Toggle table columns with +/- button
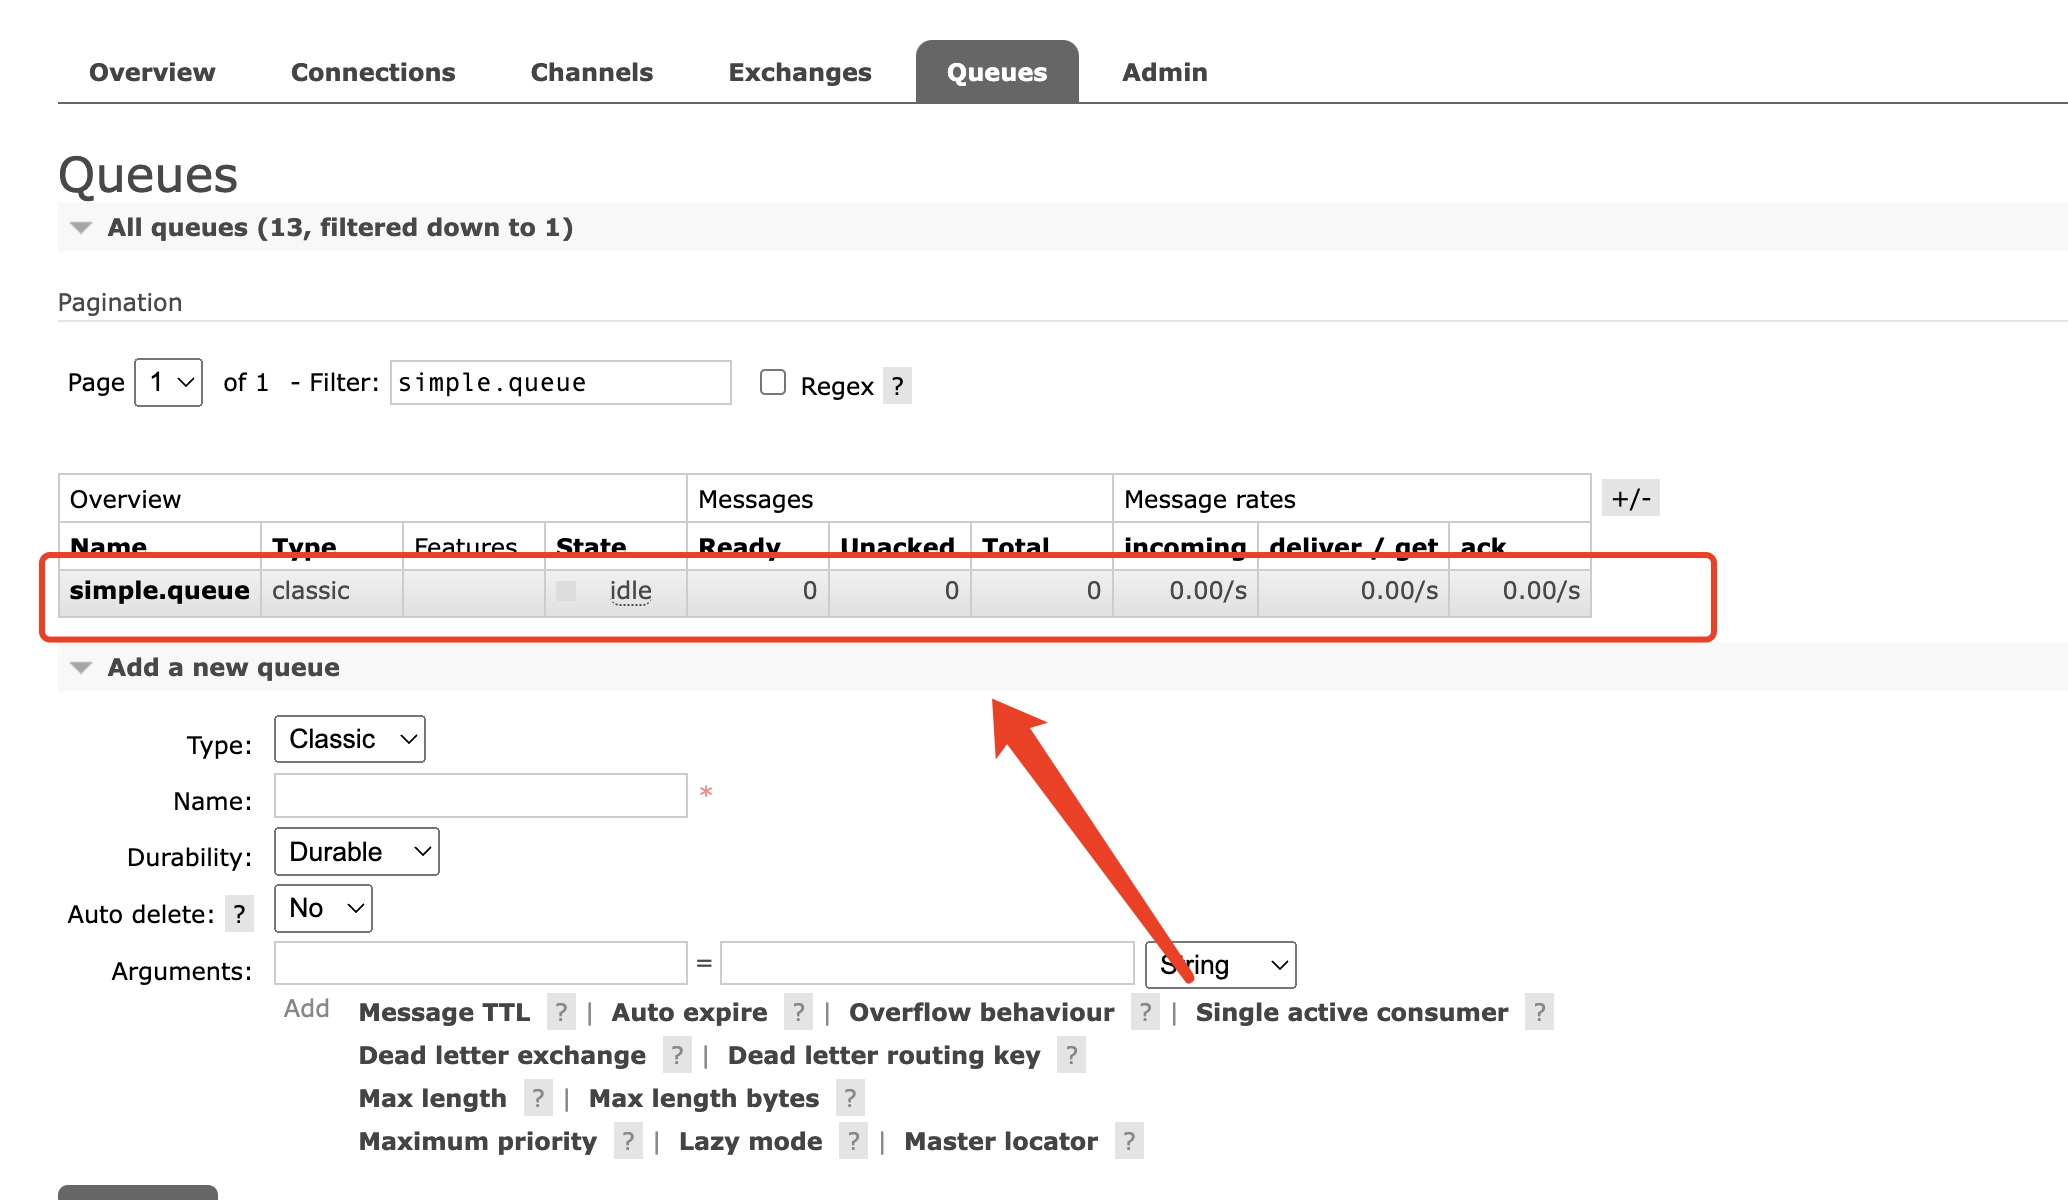Image resolution: width=2068 pixels, height=1200 pixels. tap(1630, 498)
